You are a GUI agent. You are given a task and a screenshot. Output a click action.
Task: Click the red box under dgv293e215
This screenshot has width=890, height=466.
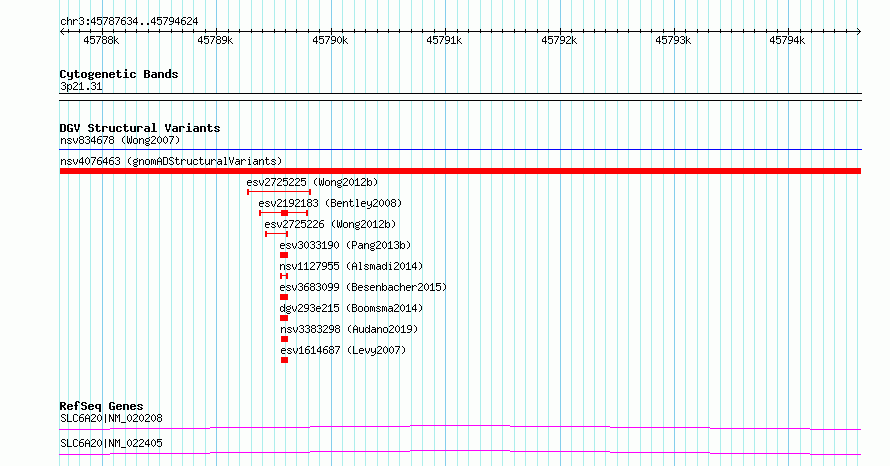coord(284,318)
